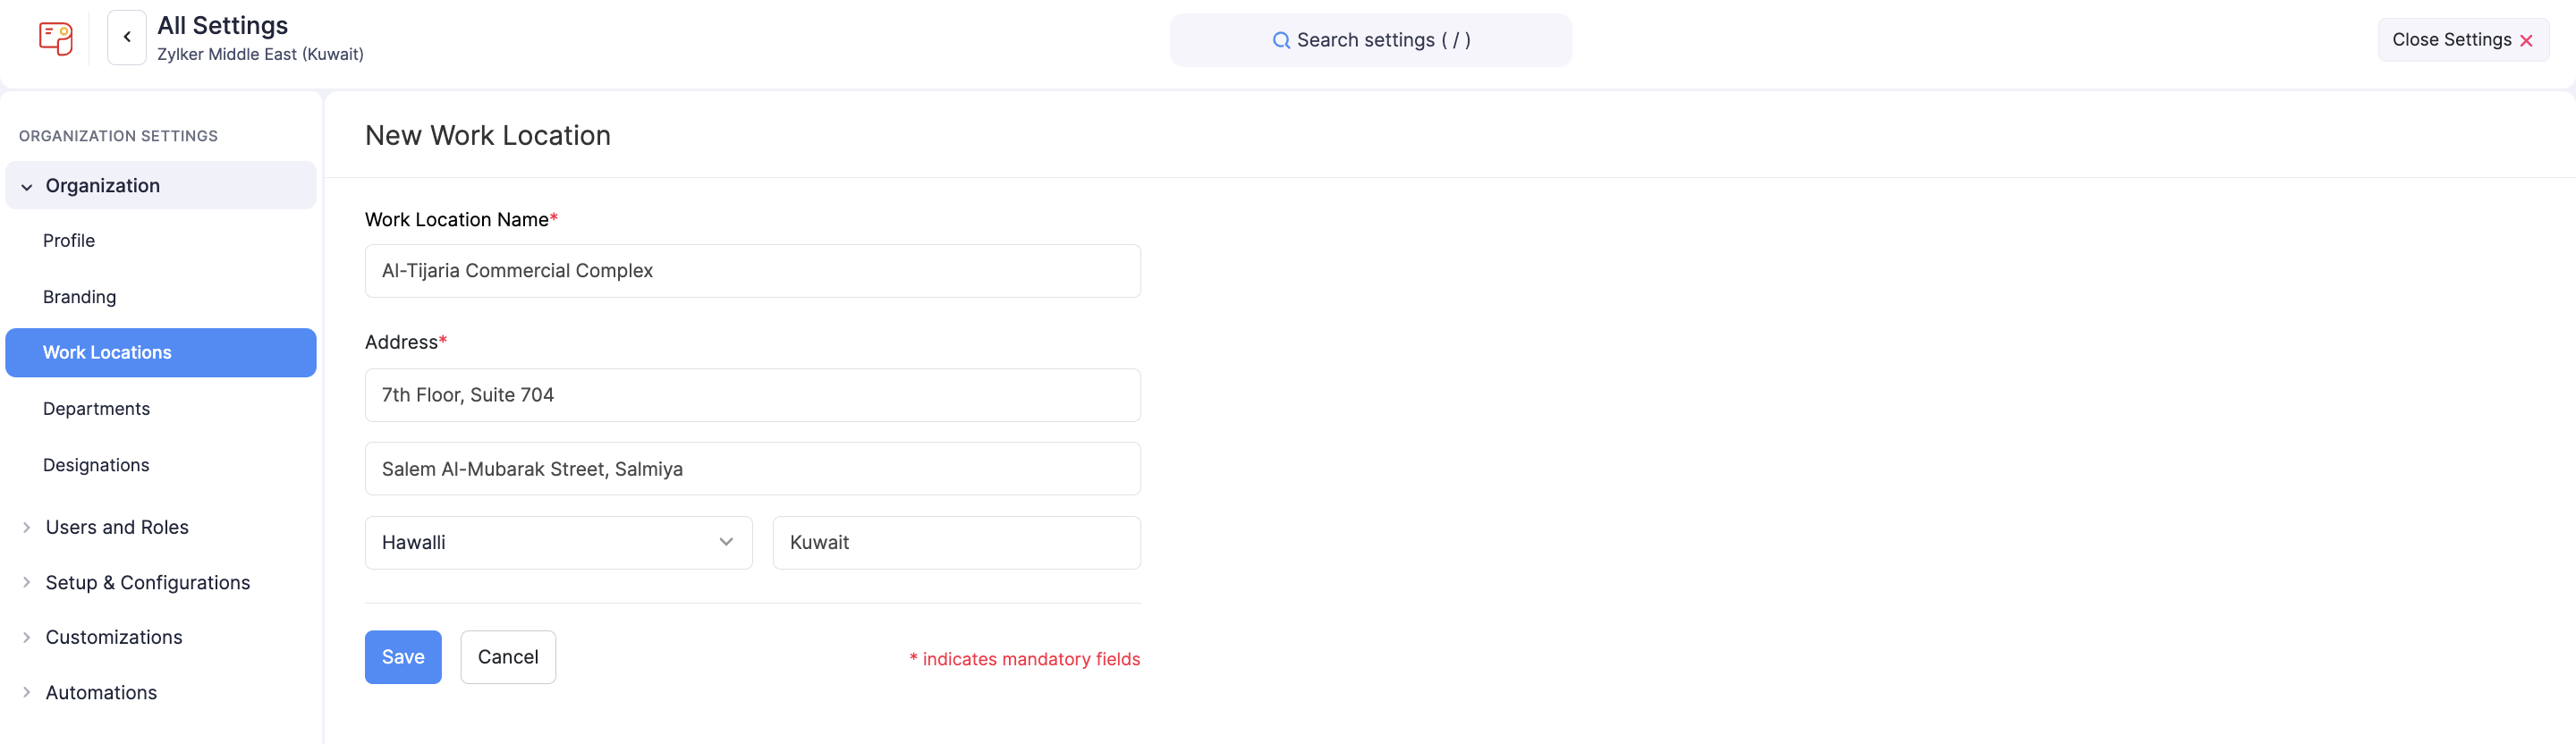
Task: Open Profile settings page
Action: (69, 241)
